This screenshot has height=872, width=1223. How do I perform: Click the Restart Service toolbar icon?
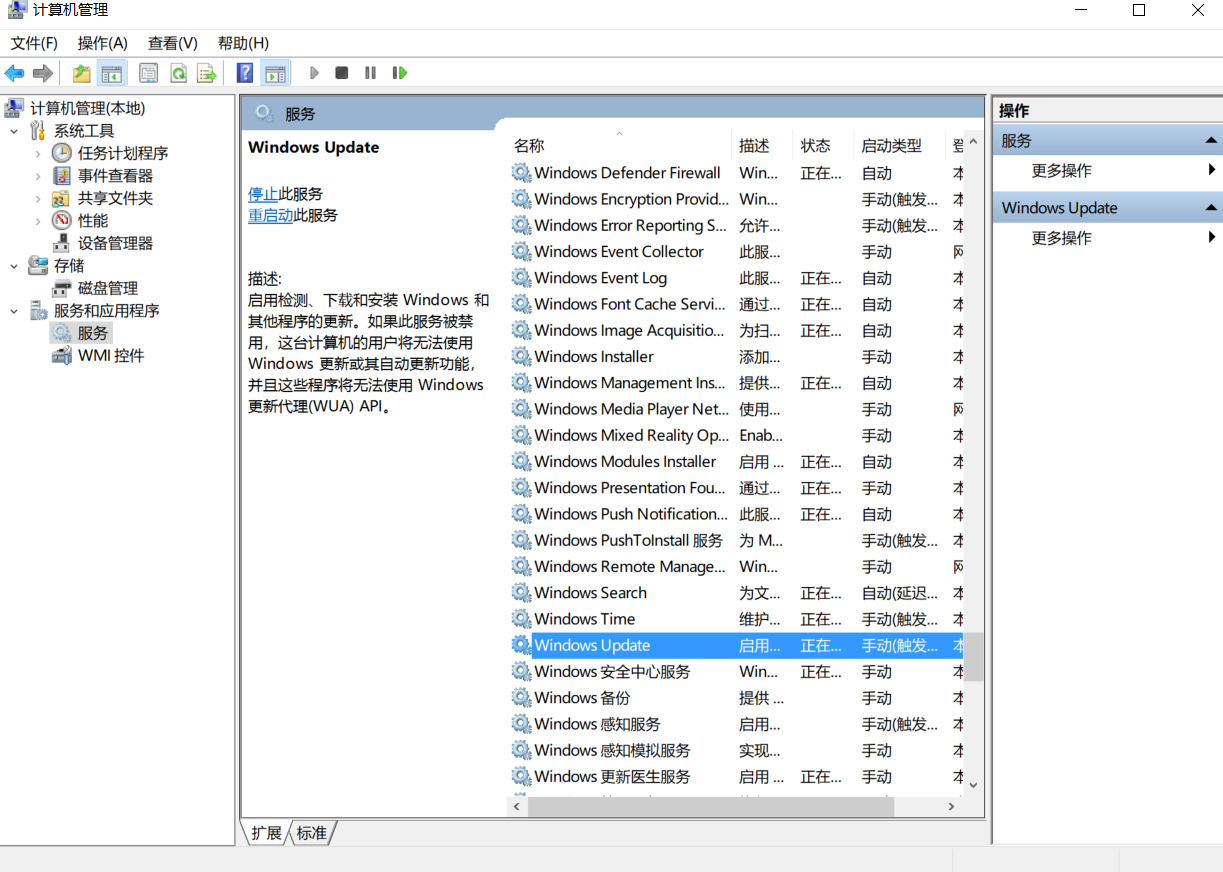click(x=400, y=73)
